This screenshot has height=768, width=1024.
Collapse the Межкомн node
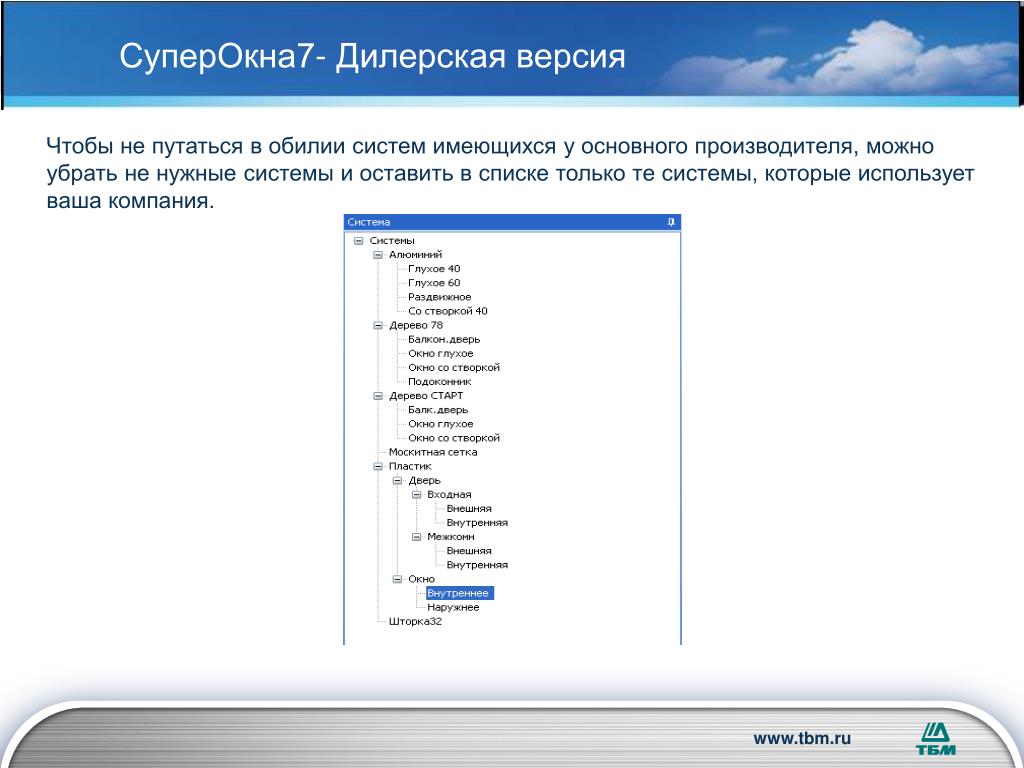416,537
